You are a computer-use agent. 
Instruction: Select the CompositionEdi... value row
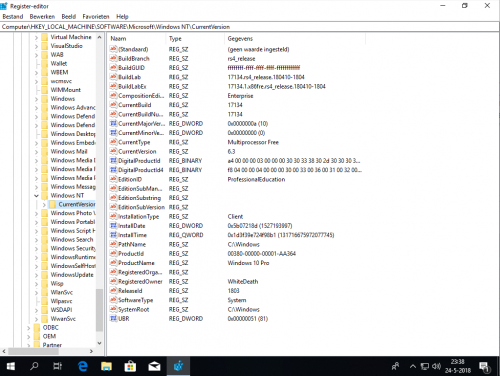(237, 96)
